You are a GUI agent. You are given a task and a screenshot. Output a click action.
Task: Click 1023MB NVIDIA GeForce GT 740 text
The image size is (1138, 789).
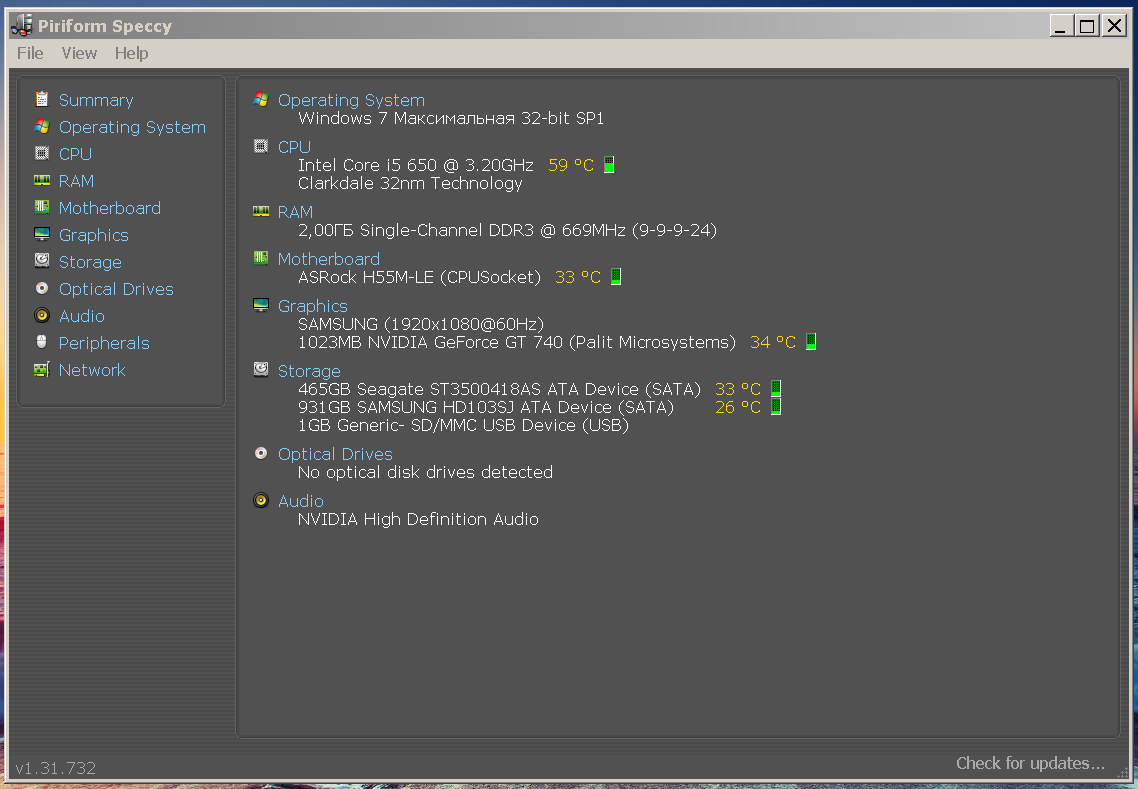(x=517, y=342)
